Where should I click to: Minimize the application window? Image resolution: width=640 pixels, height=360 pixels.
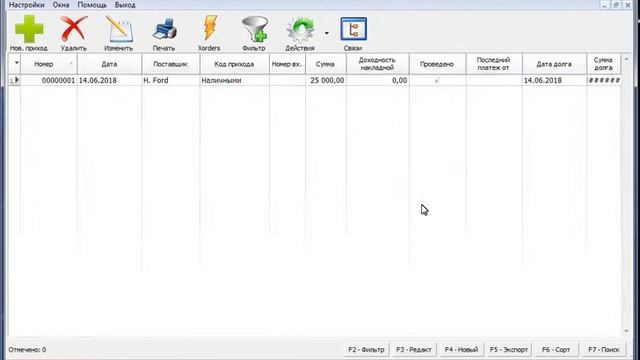tap(604, 5)
